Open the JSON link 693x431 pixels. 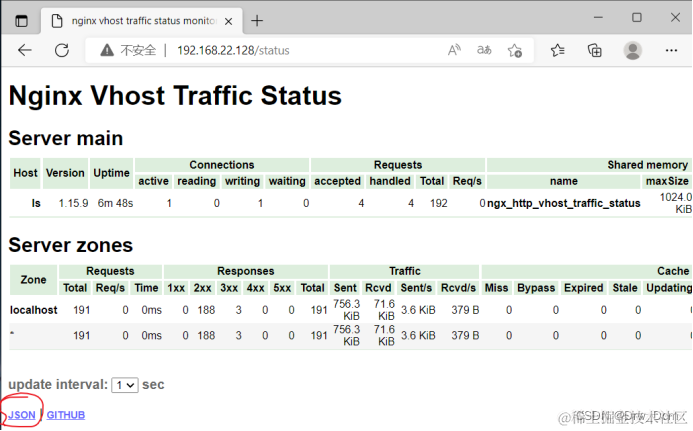coord(22,415)
